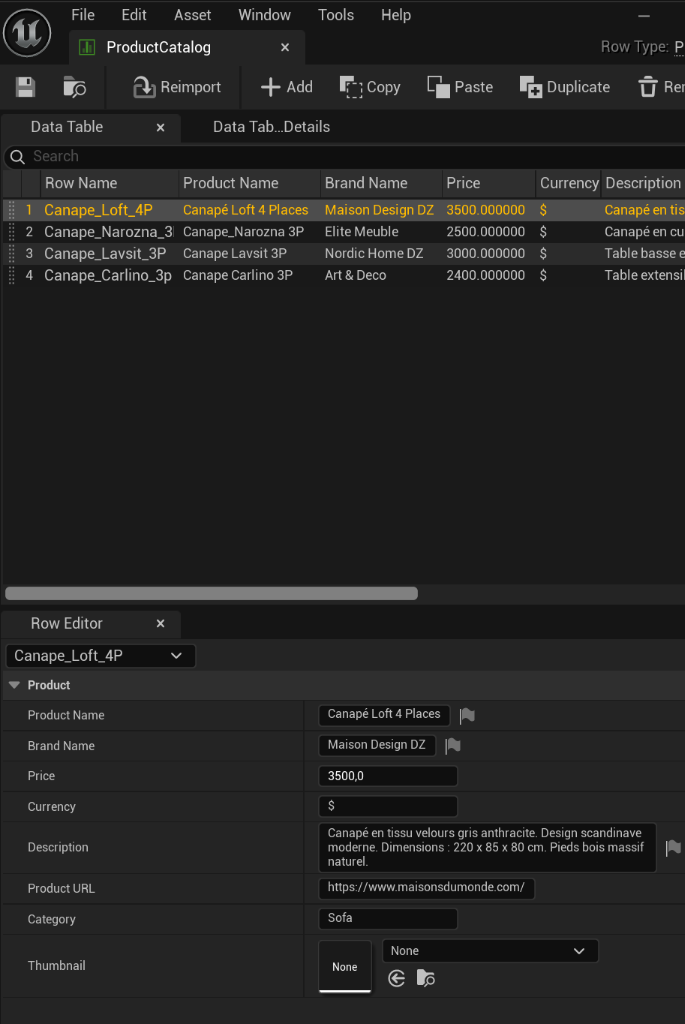Browse to asset in Content Browser icon
The width and height of the screenshot is (685, 1024).
[74, 87]
